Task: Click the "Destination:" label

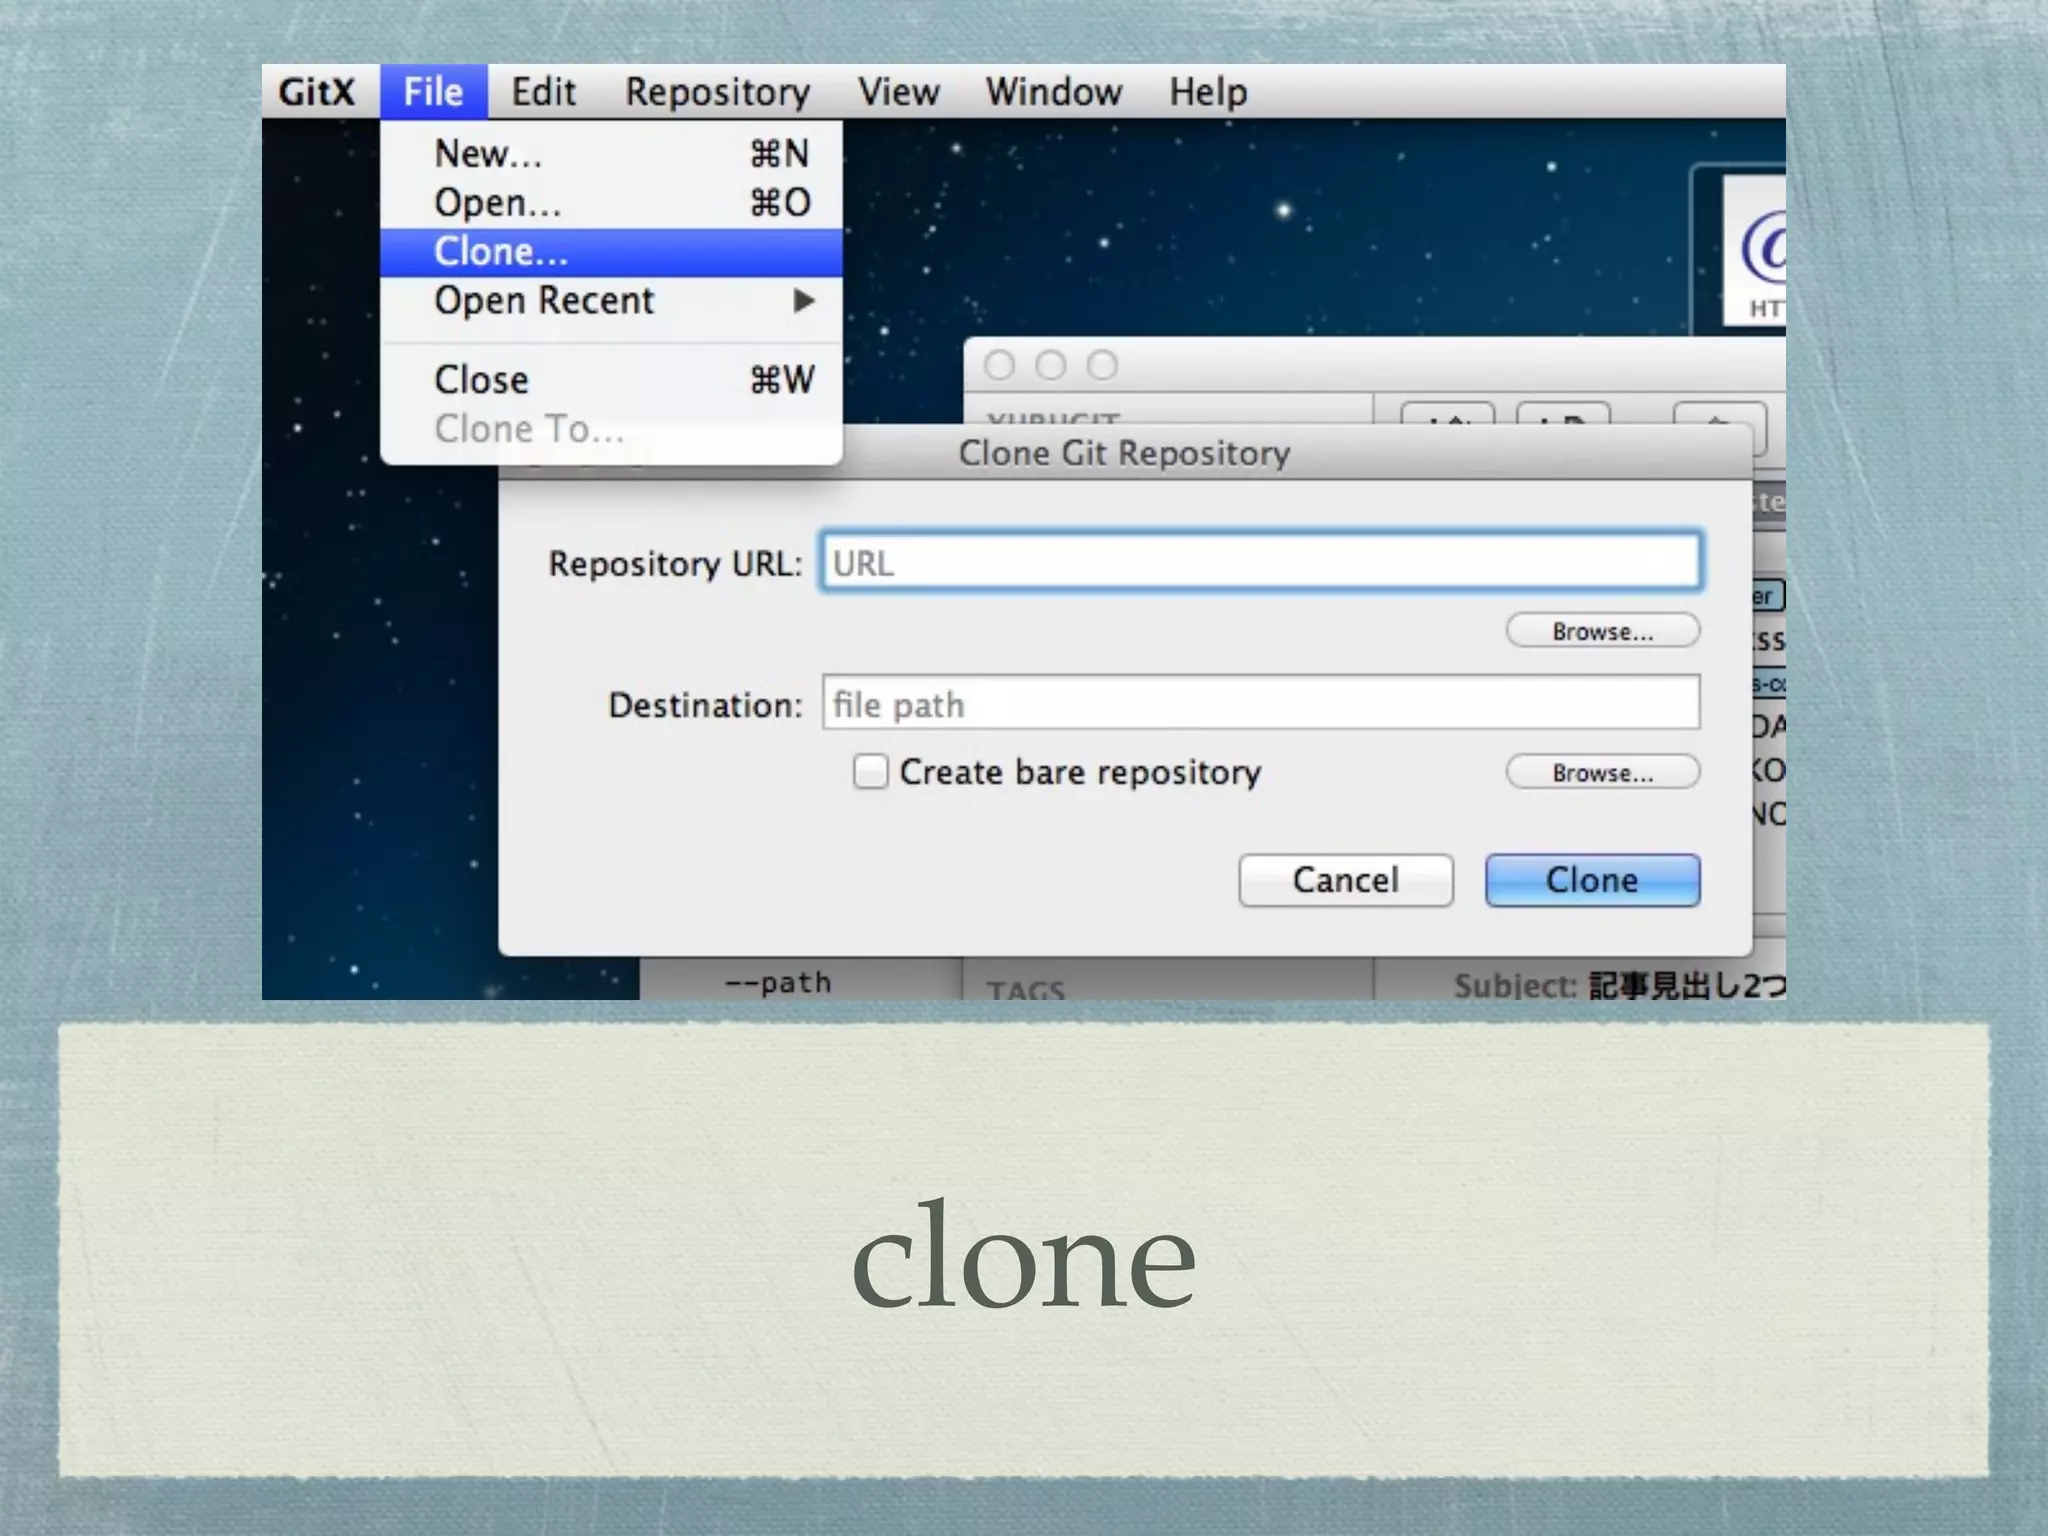Action: pyautogui.click(x=705, y=706)
